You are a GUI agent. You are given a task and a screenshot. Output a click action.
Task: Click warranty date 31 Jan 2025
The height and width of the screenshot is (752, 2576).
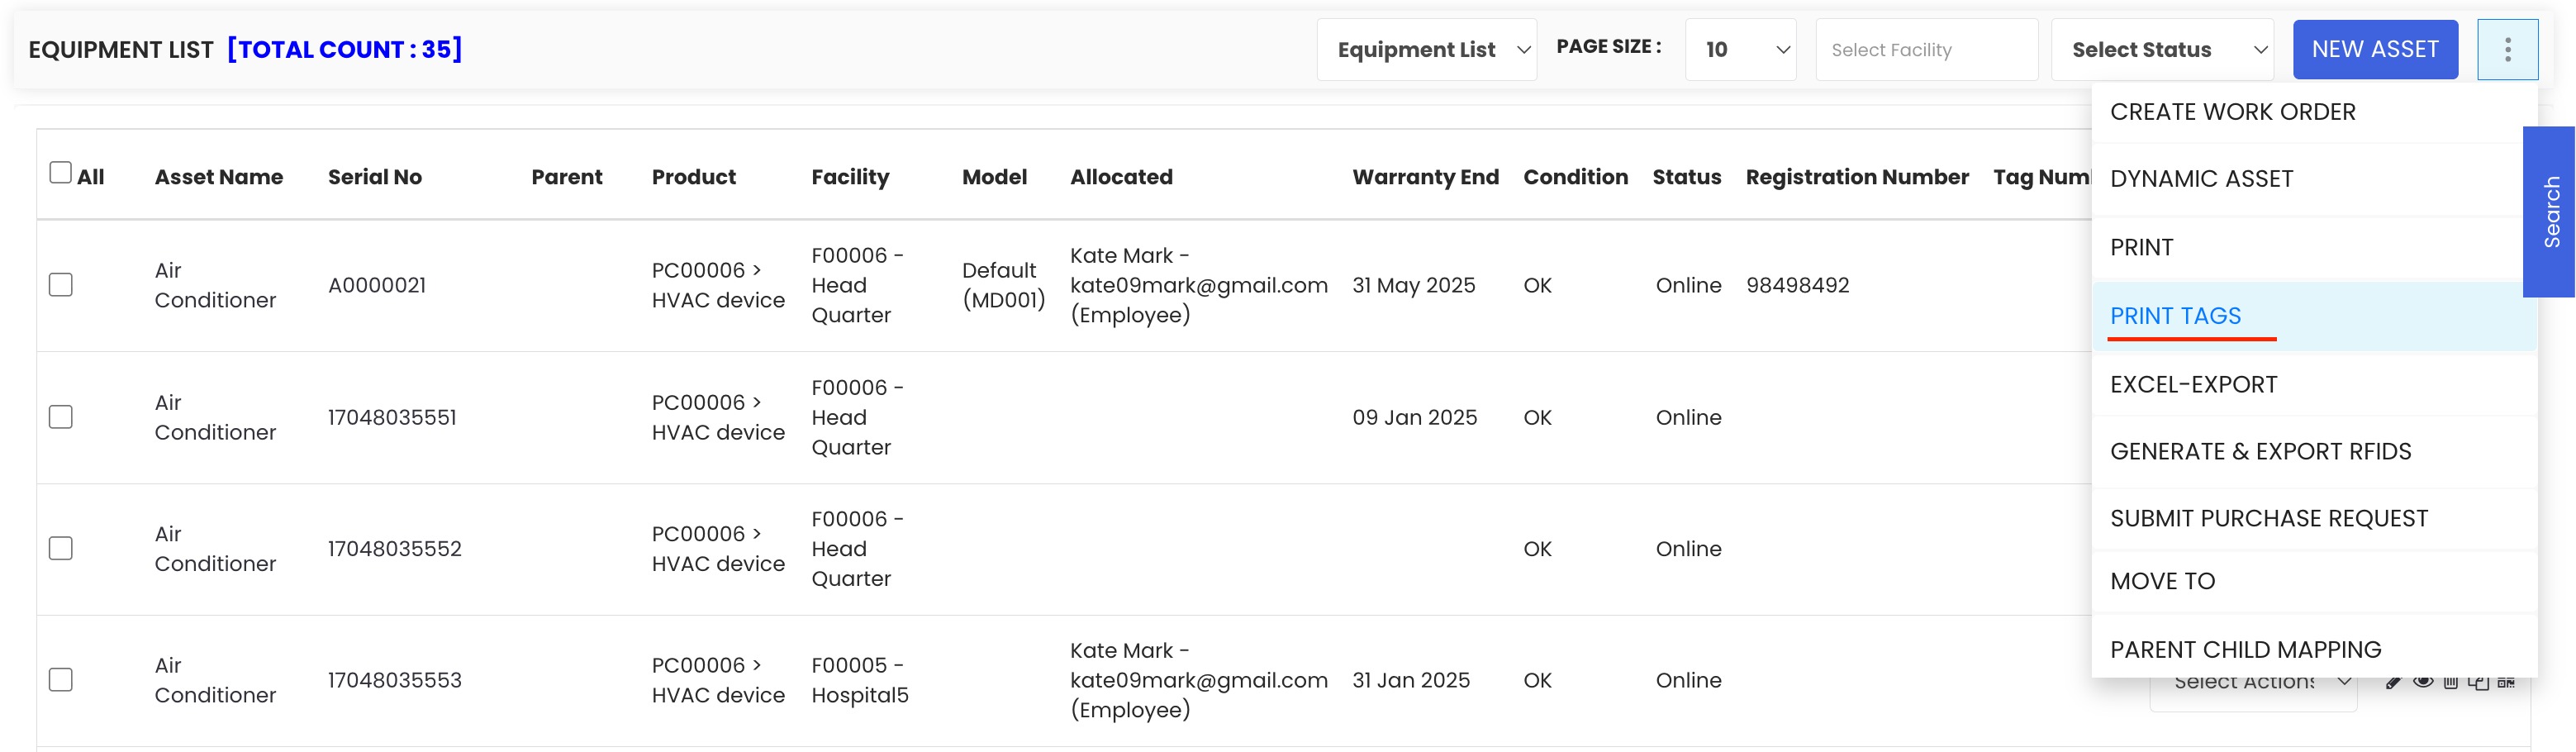click(x=1411, y=681)
